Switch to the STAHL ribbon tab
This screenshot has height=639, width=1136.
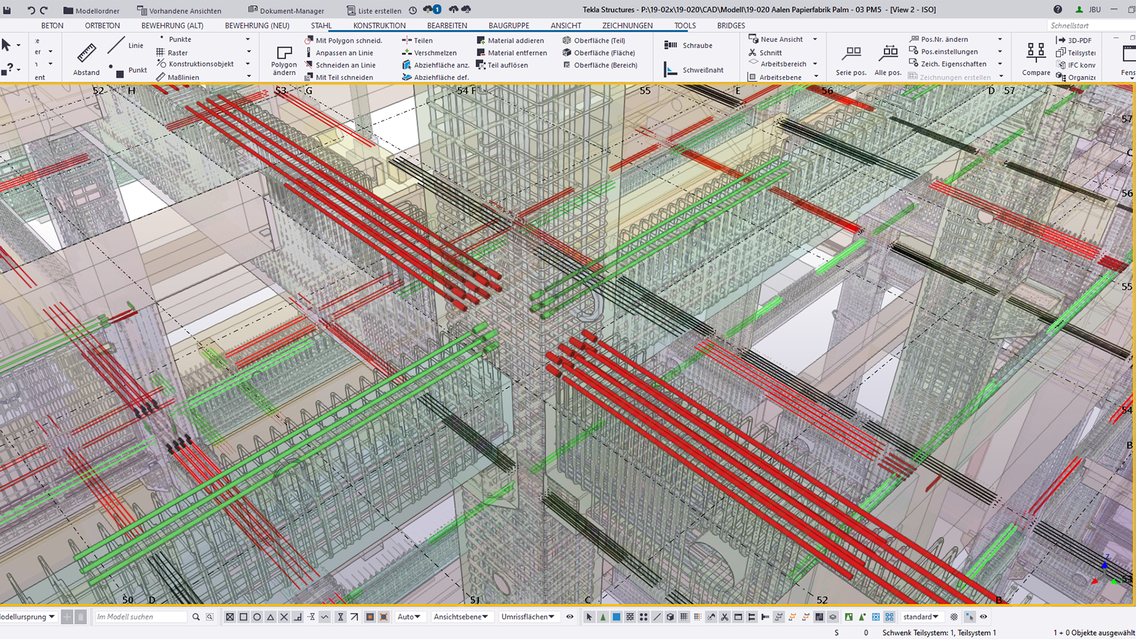tap(321, 25)
